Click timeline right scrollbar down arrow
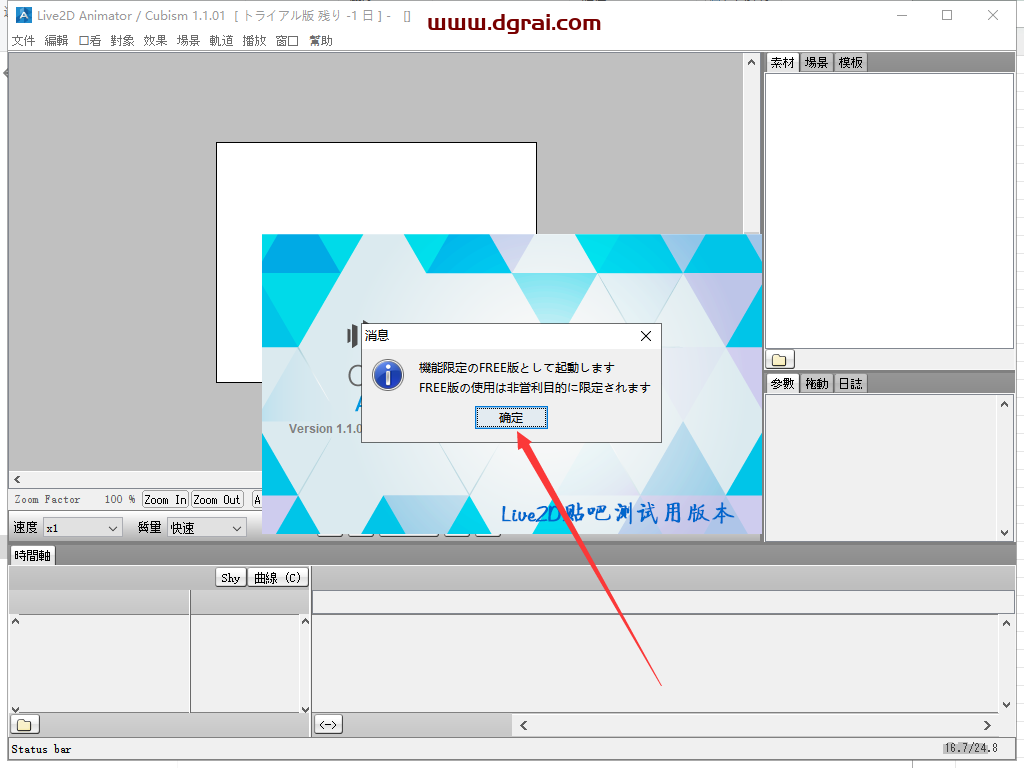This screenshot has height=768, width=1024. tap(1006, 705)
